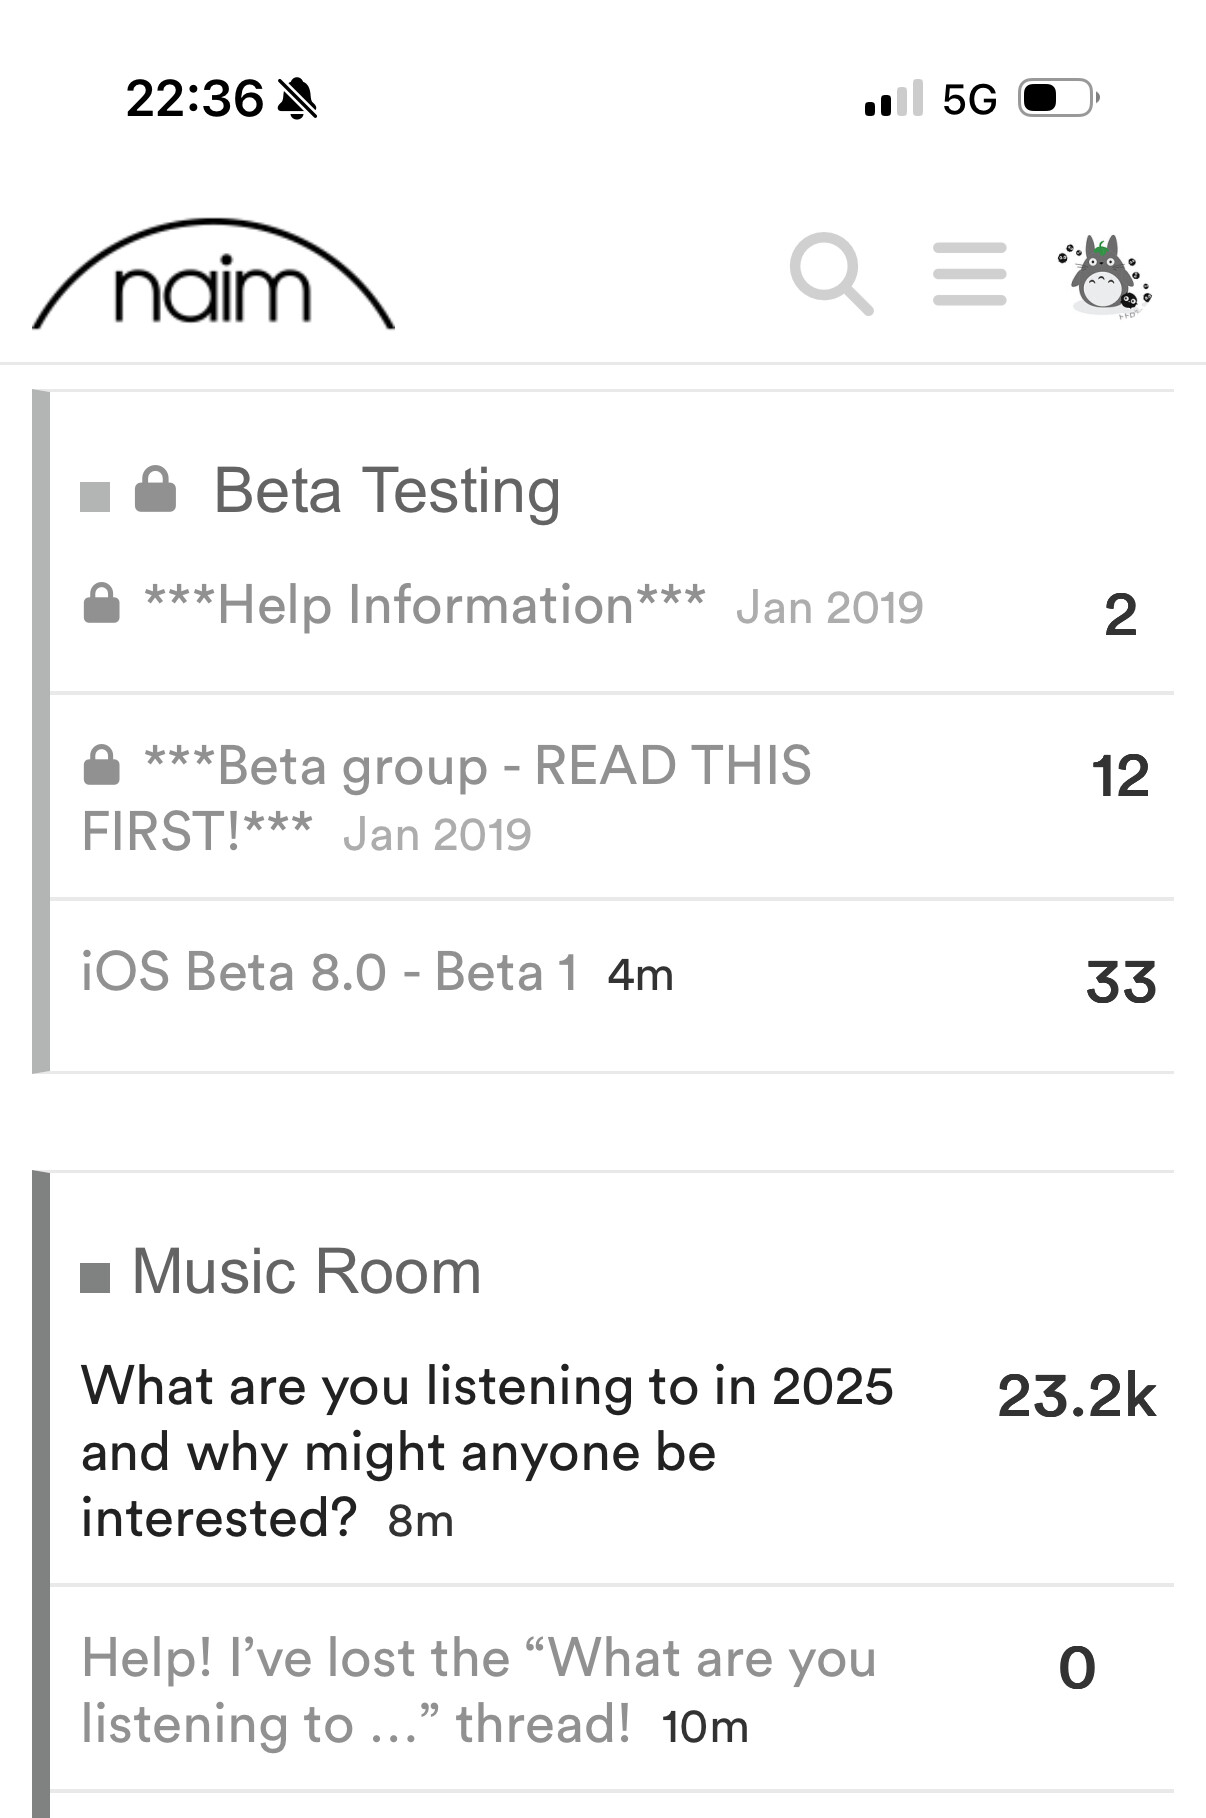Tap the 23.2k posts count
The height and width of the screenshot is (1818, 1206).
(x=1076, y=1396)
